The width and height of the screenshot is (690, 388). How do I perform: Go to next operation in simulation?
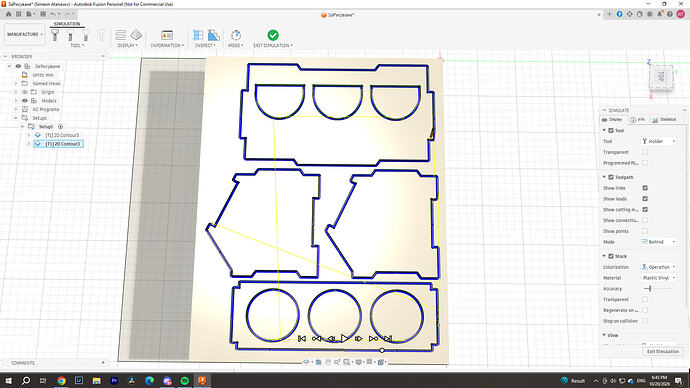tap(373, 338)
